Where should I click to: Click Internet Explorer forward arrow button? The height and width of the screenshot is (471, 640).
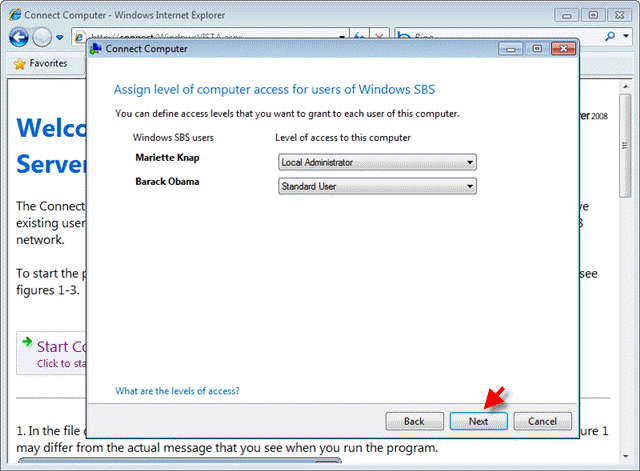[42, 38]
